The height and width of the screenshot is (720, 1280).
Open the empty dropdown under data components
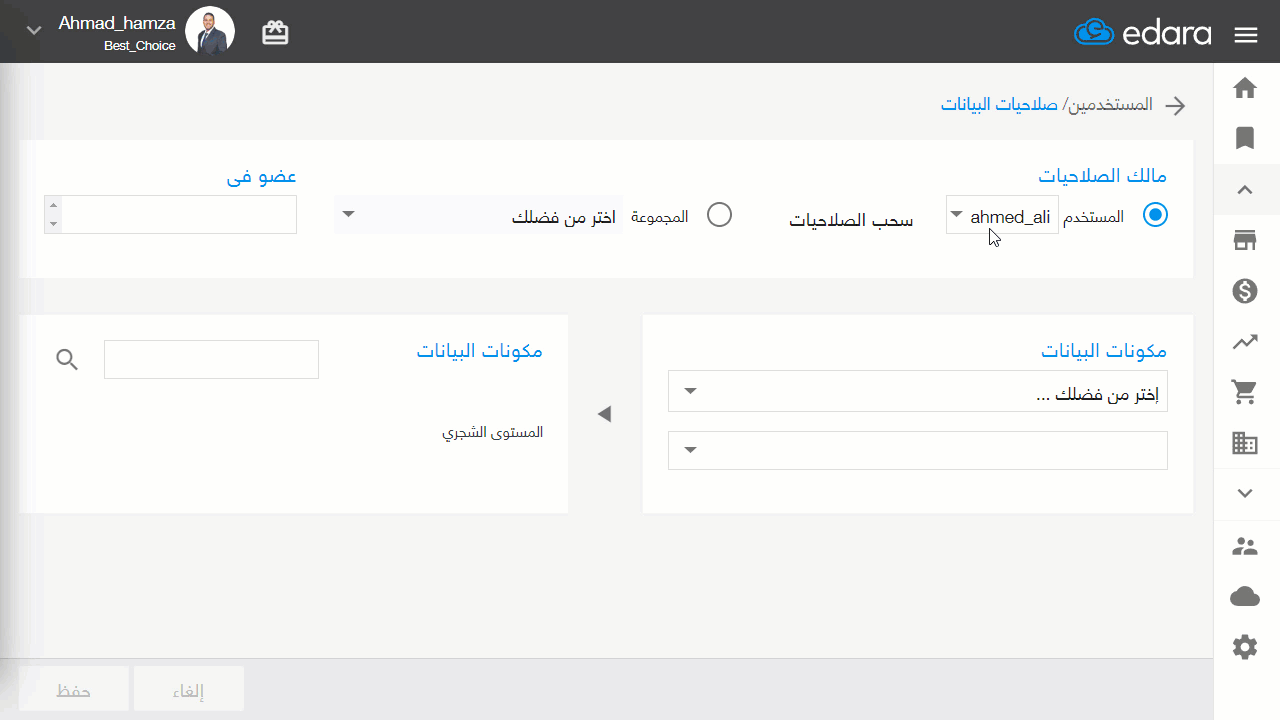point(918,450)
